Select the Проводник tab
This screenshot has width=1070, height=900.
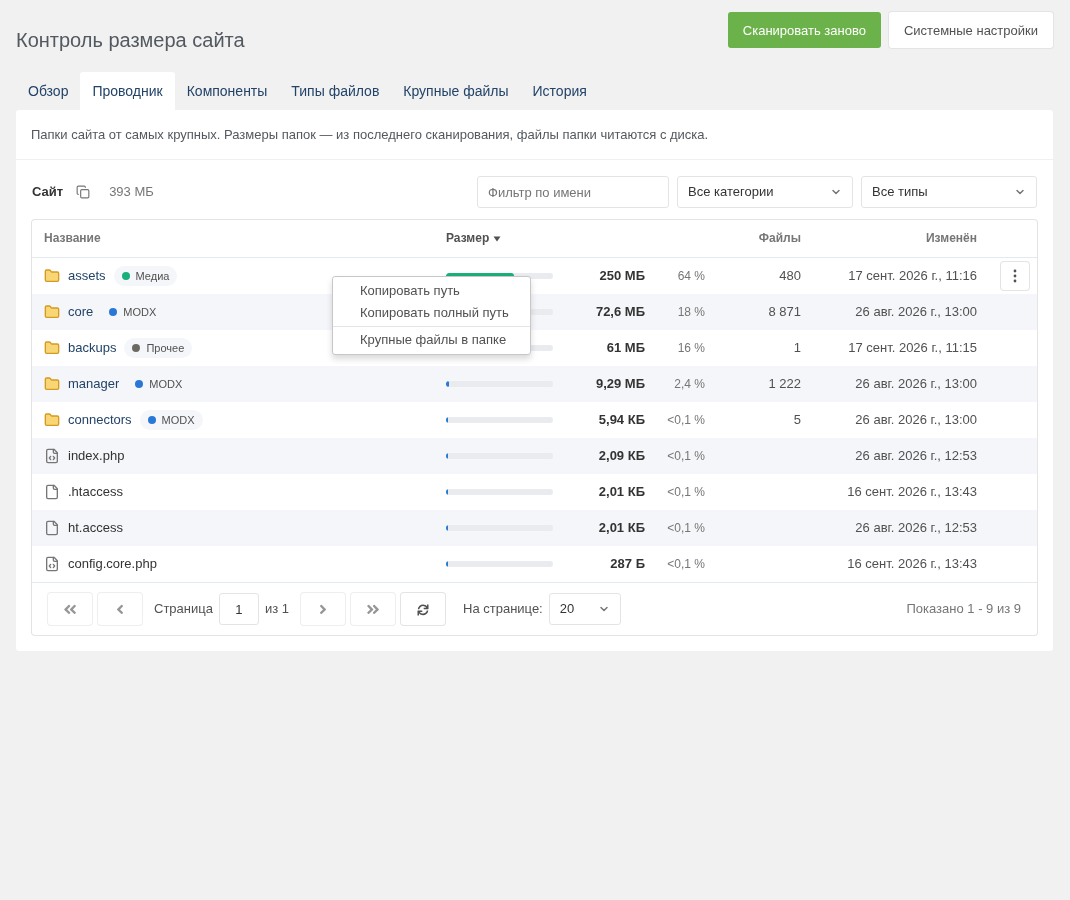point(128,91)
